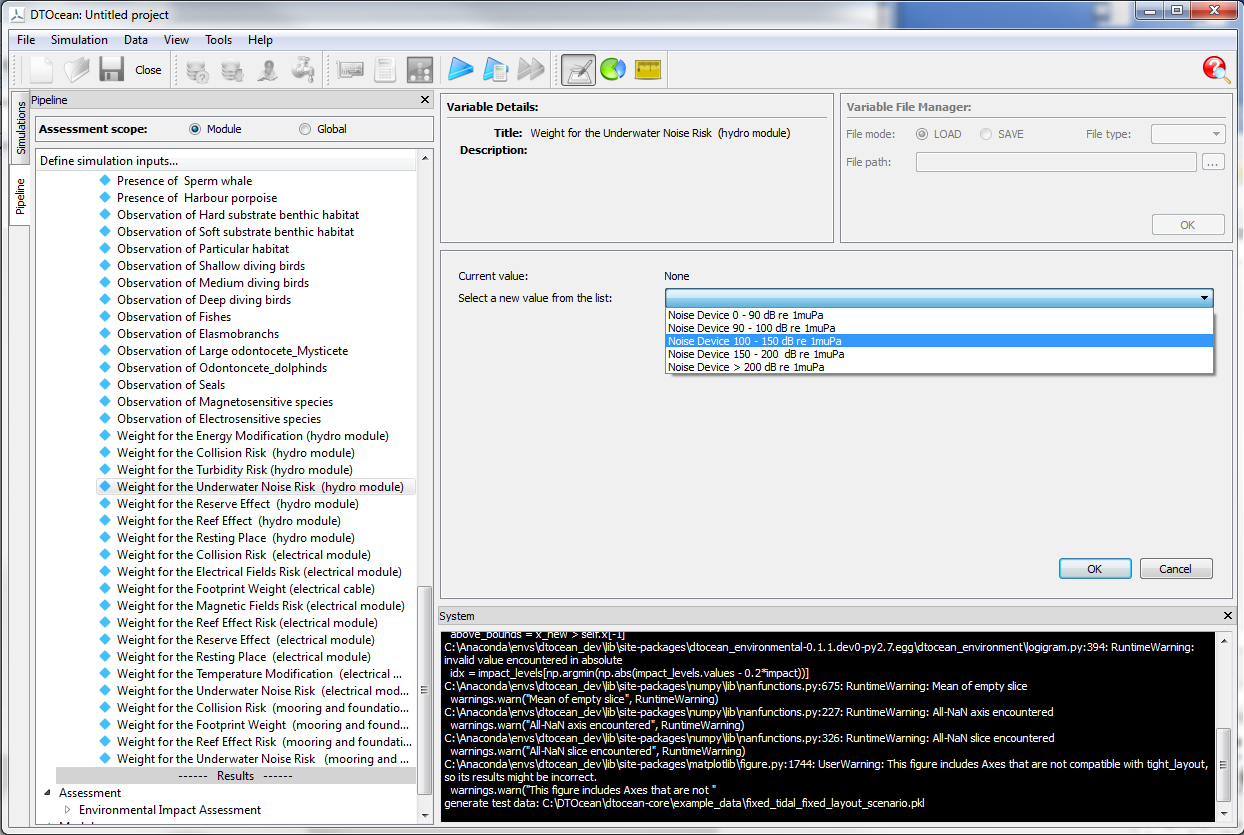
Task: Select the pie chart plots icon
Action: click(613, 69)
